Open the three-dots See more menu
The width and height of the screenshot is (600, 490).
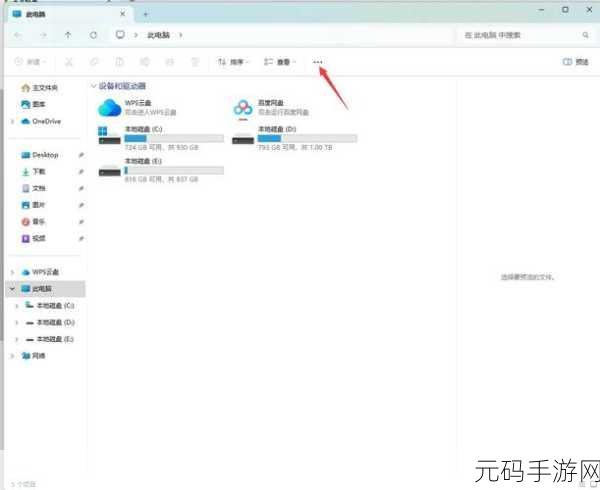tap(318, 62)
